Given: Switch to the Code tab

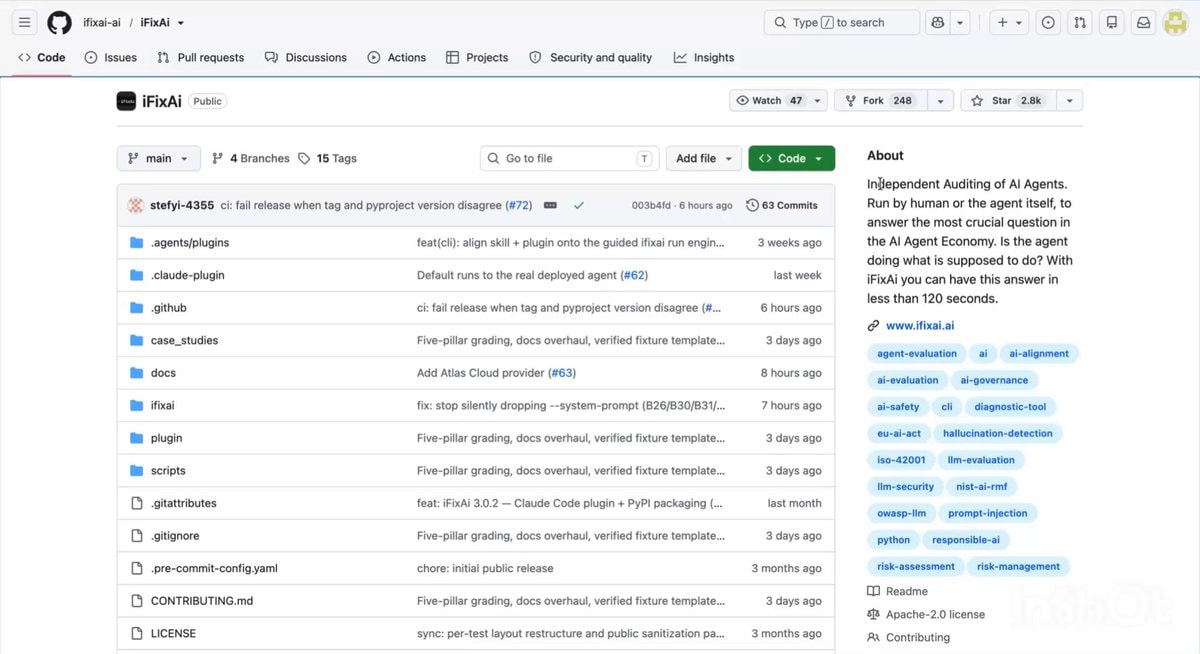Looking at the screenshot, I should (41, 58).
